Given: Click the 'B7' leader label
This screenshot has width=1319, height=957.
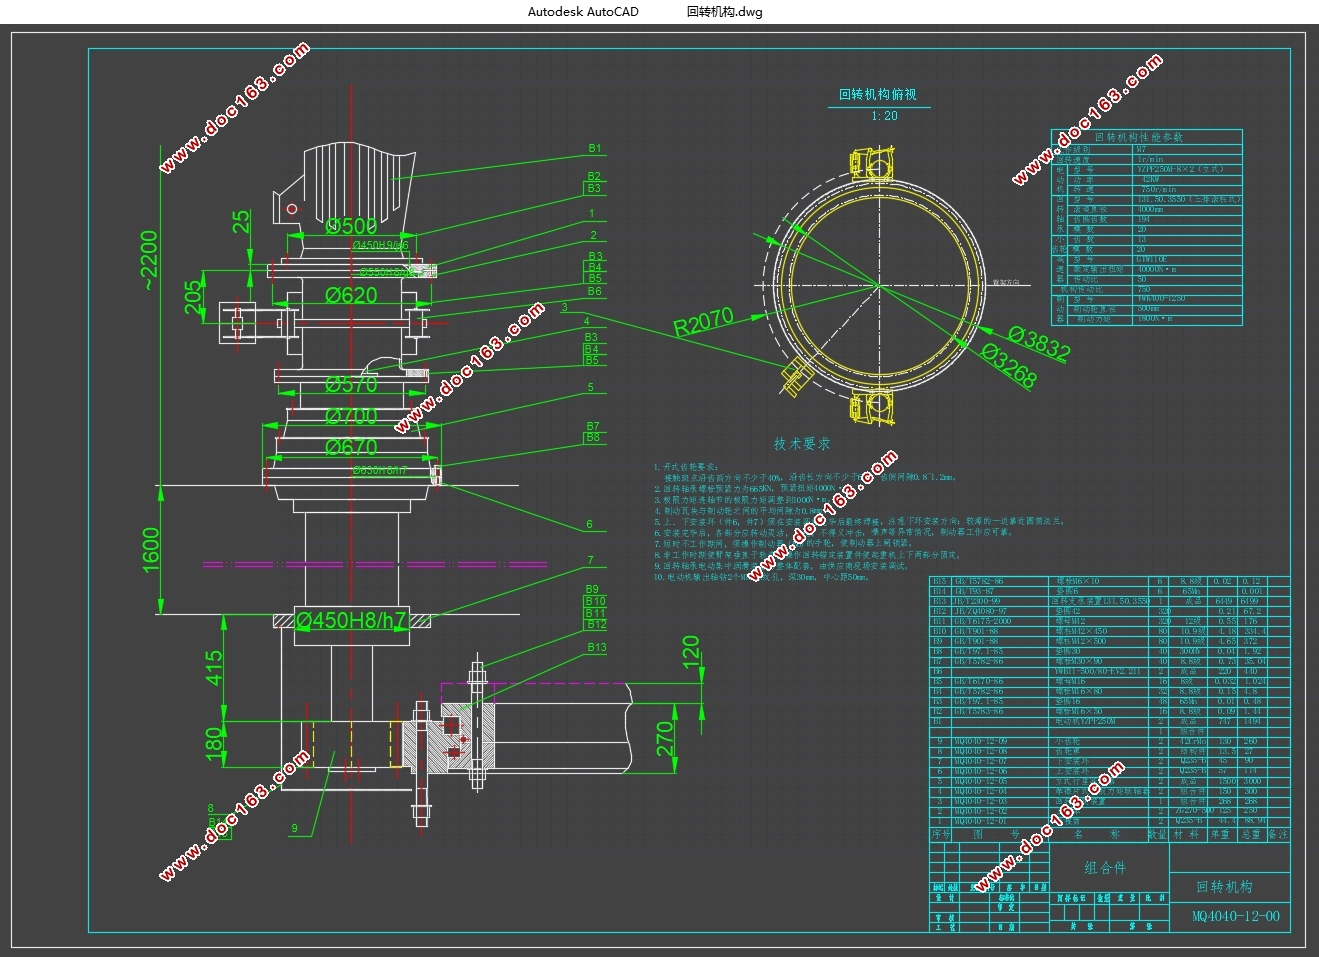Looking at the screenshot, I should point(593,426).
